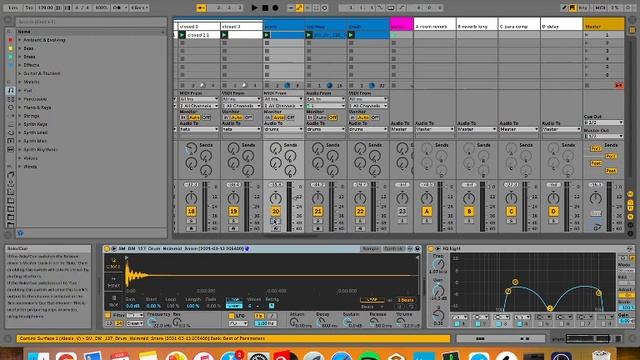Open the Cue Out dropdown on Master
Viewport: 640px width, 360px height.
click(x=603, y=122)
